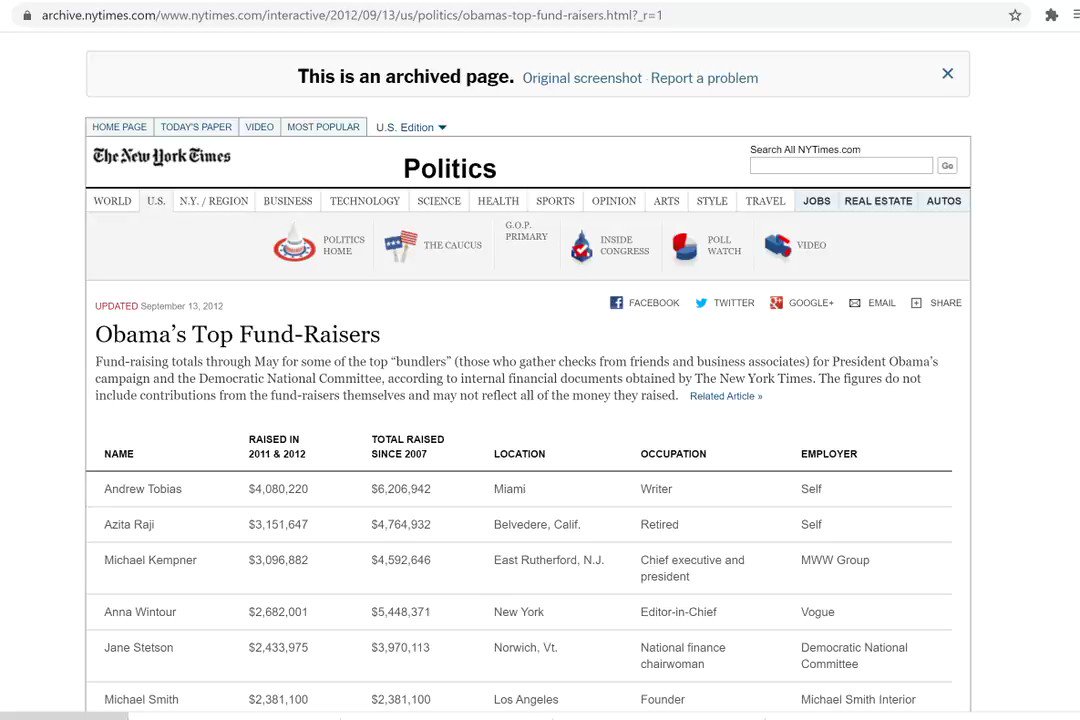Image resolution: width=1080 pixels, height=720 pixels.
Task: Select the Michael Smith name cell
Action: click(x=141, y=699)
